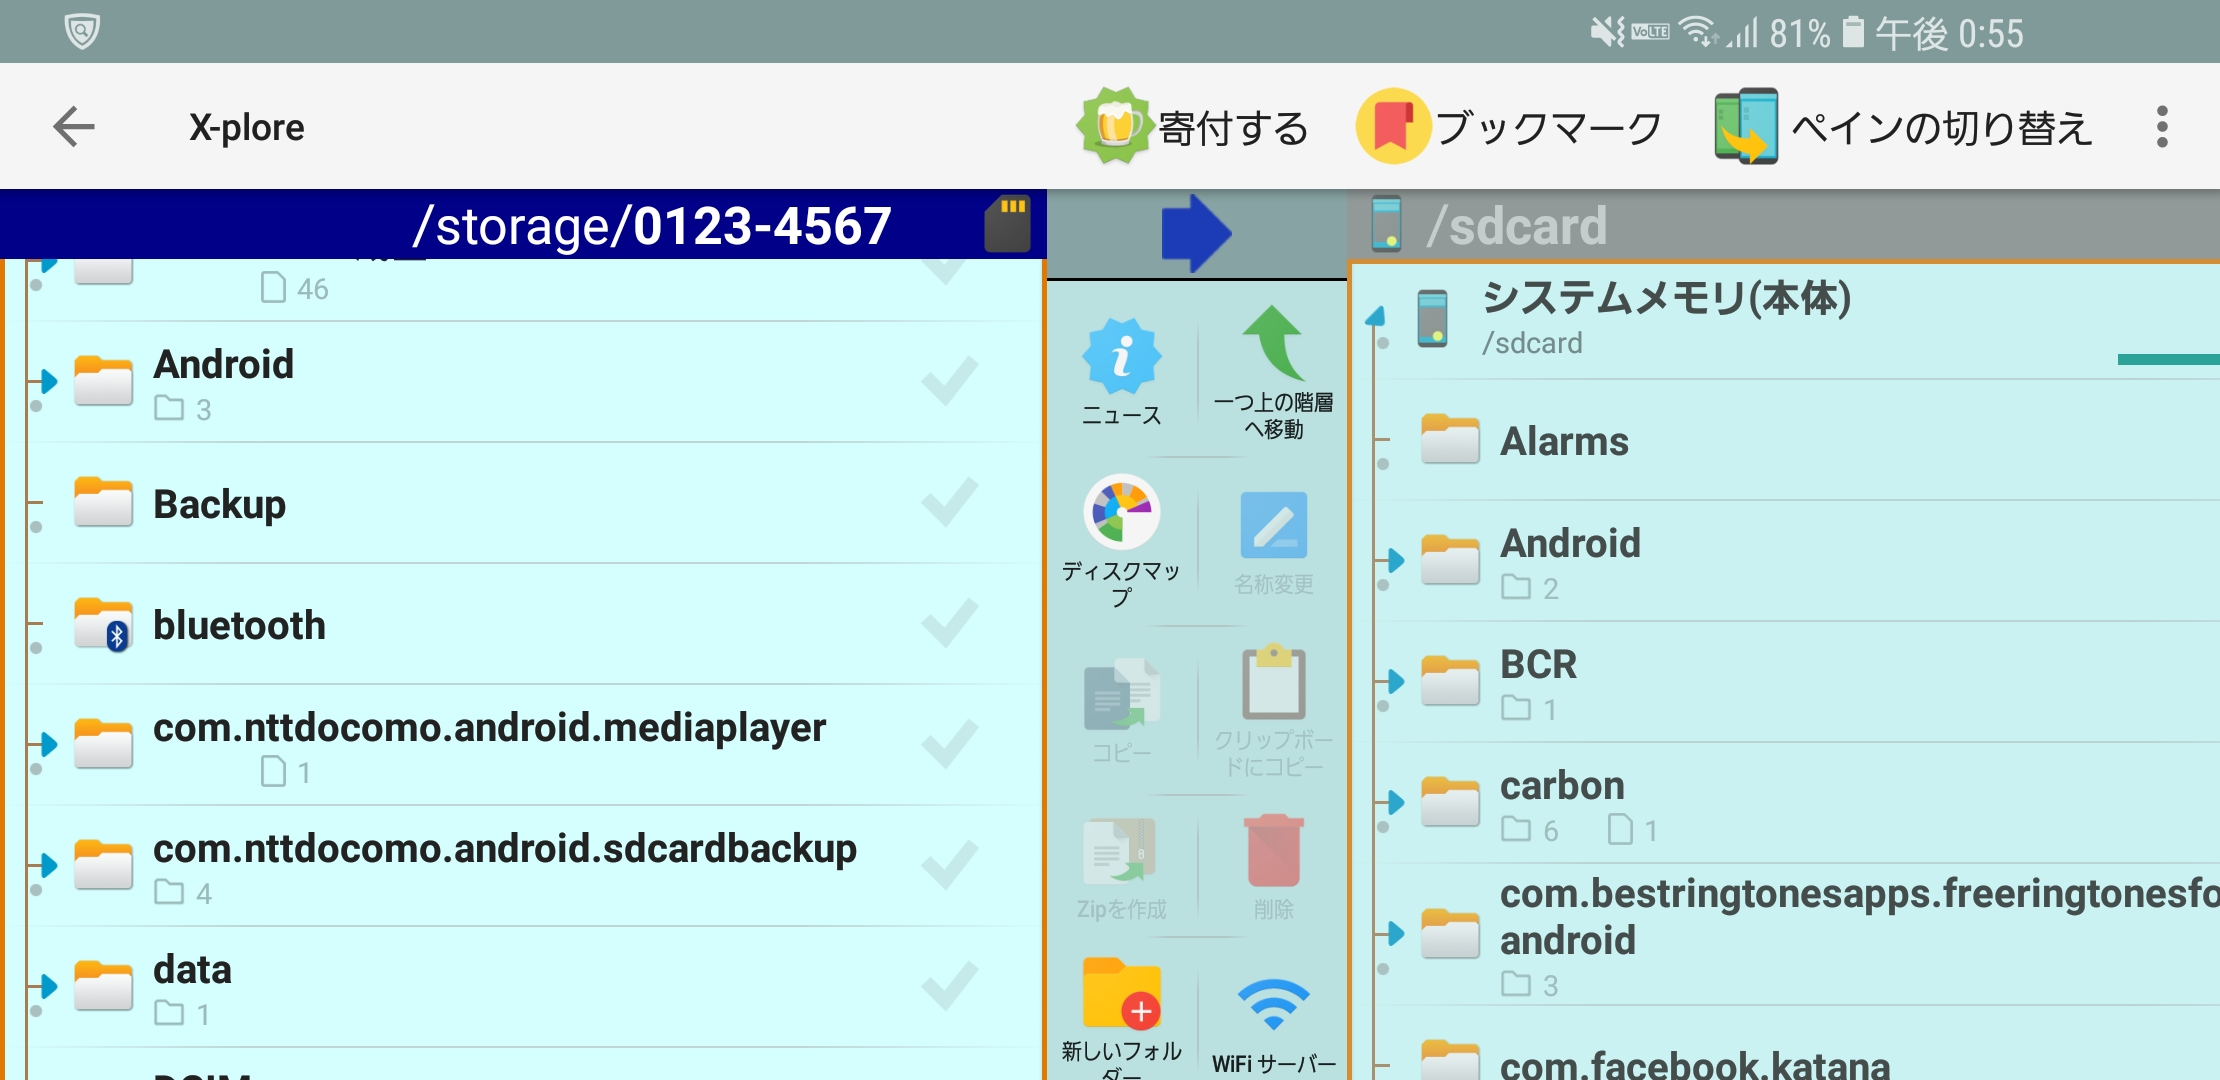Viewport: 2220px width, 1080px height.
Task: Open the data folder name
Action: 192,969
